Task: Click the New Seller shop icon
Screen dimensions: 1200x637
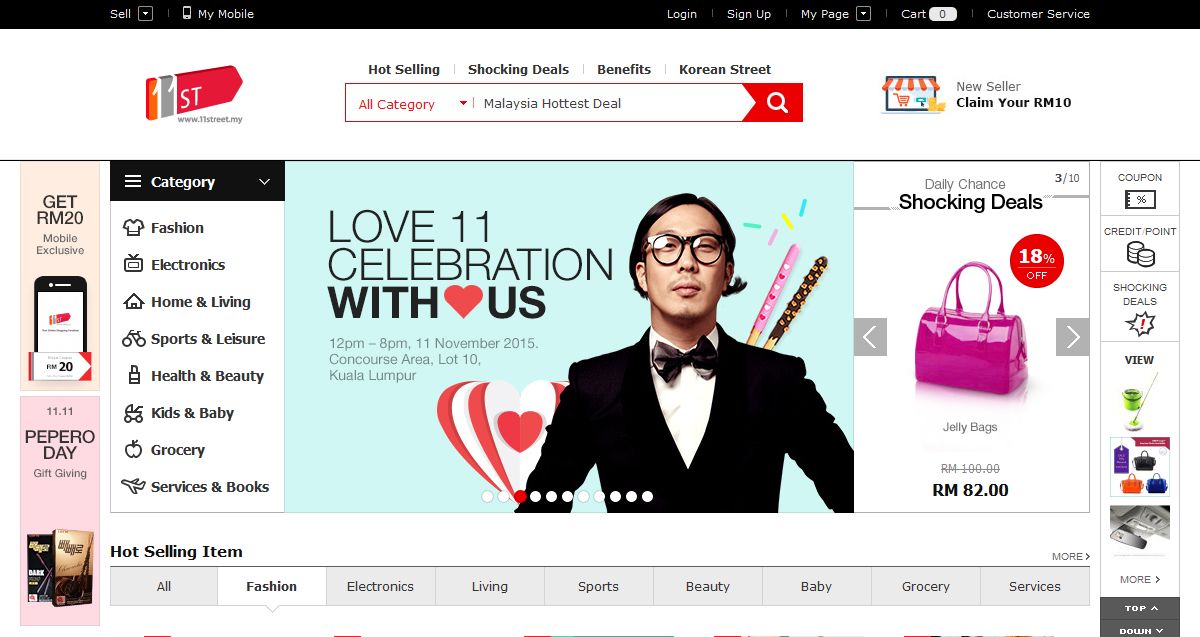Action: point(912,95)
